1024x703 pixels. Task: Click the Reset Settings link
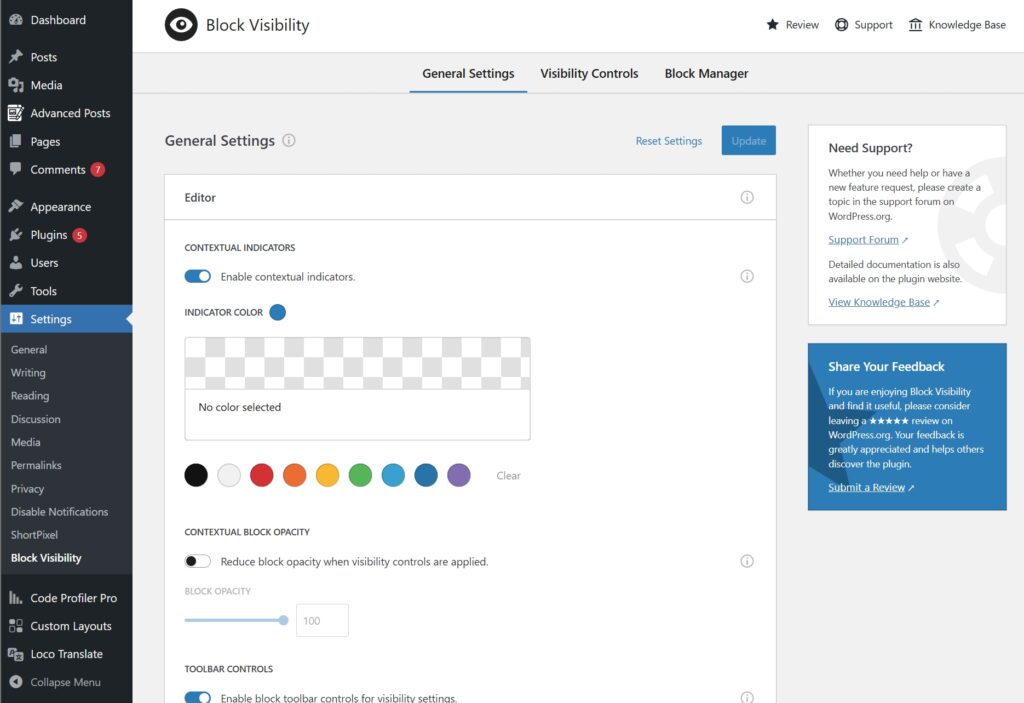(668, 141)
